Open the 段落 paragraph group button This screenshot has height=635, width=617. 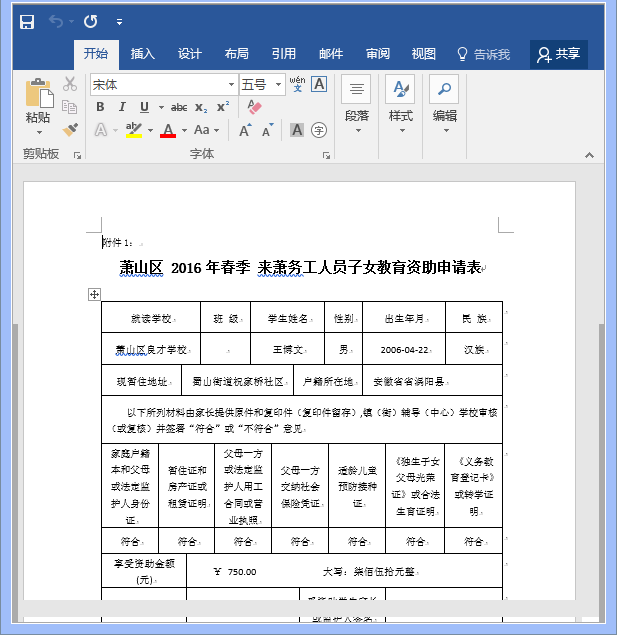[357, 104]
